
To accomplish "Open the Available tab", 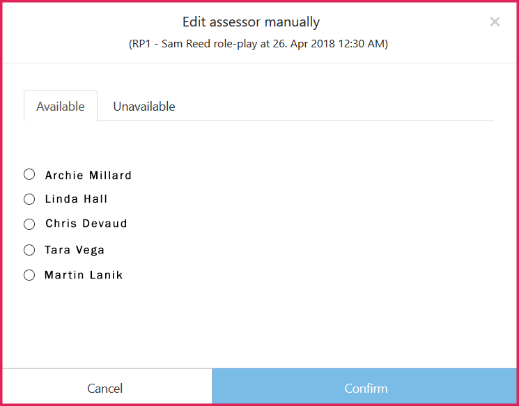I will [60, 106].
